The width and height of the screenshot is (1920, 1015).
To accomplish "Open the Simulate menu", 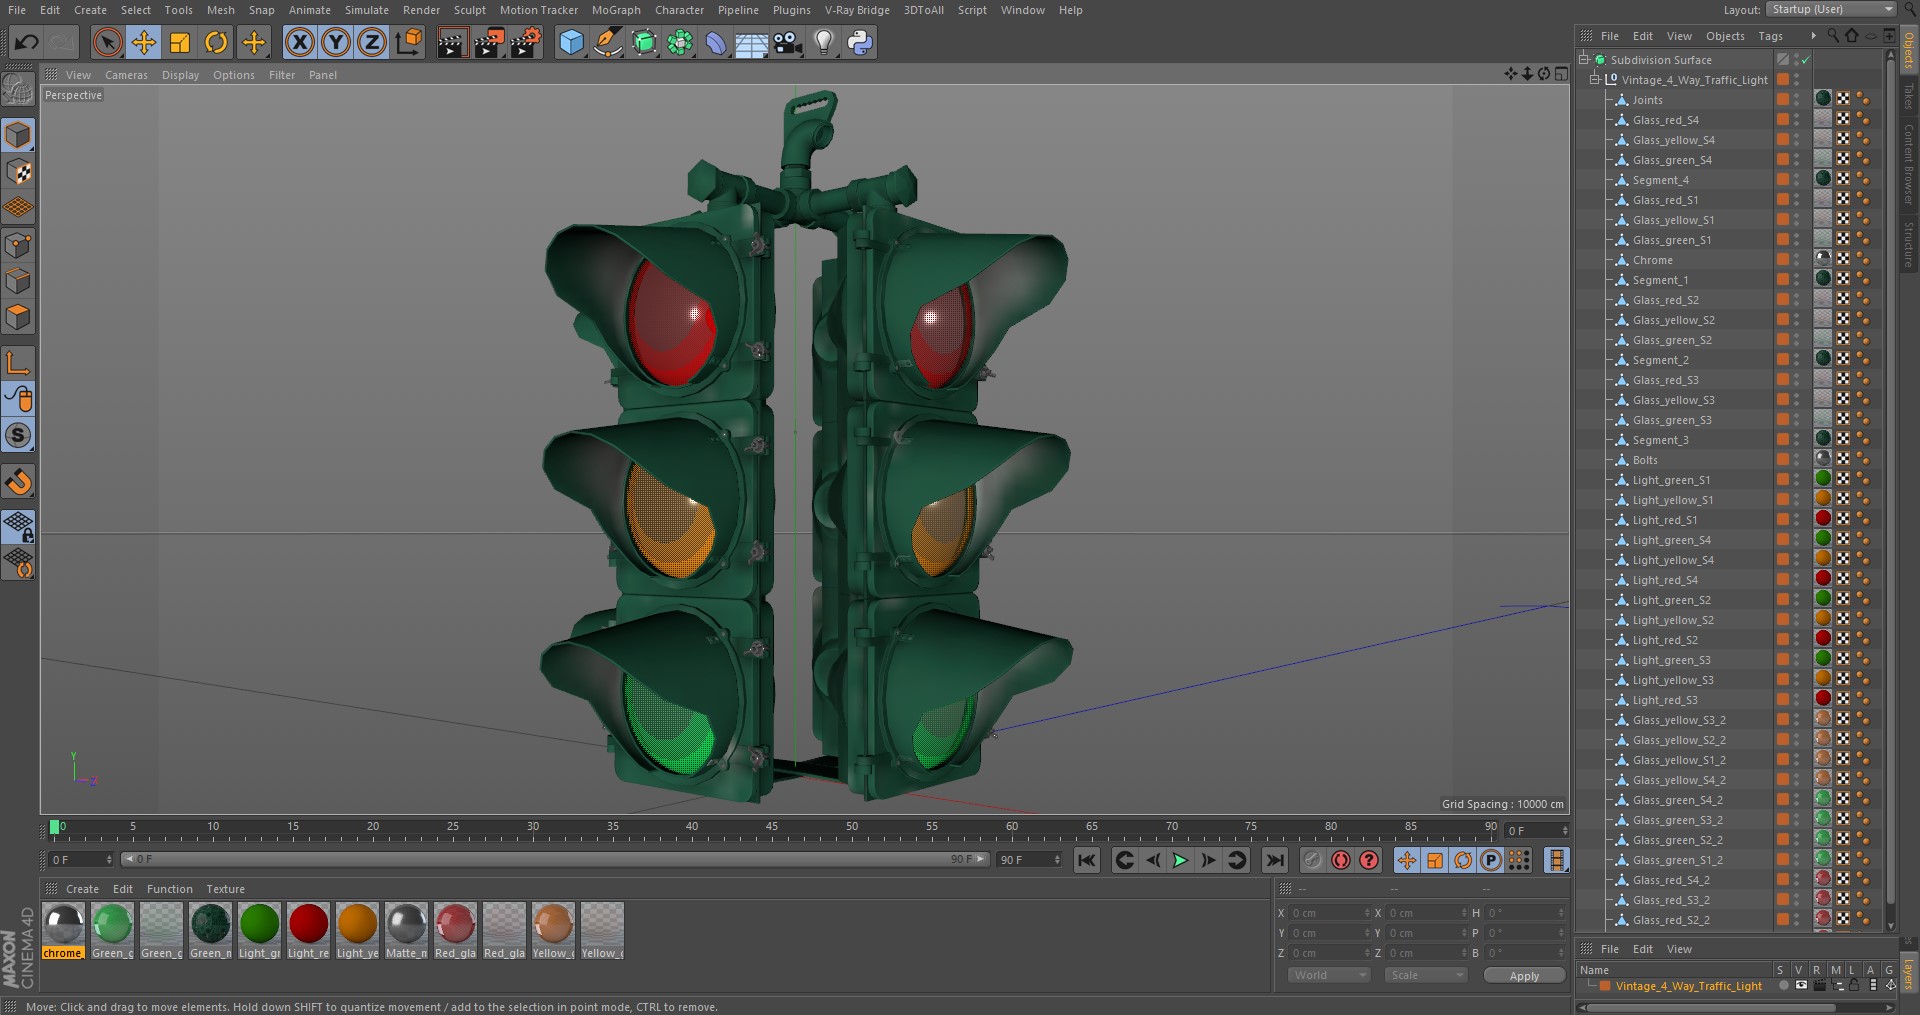I will [x=367, y=10].
